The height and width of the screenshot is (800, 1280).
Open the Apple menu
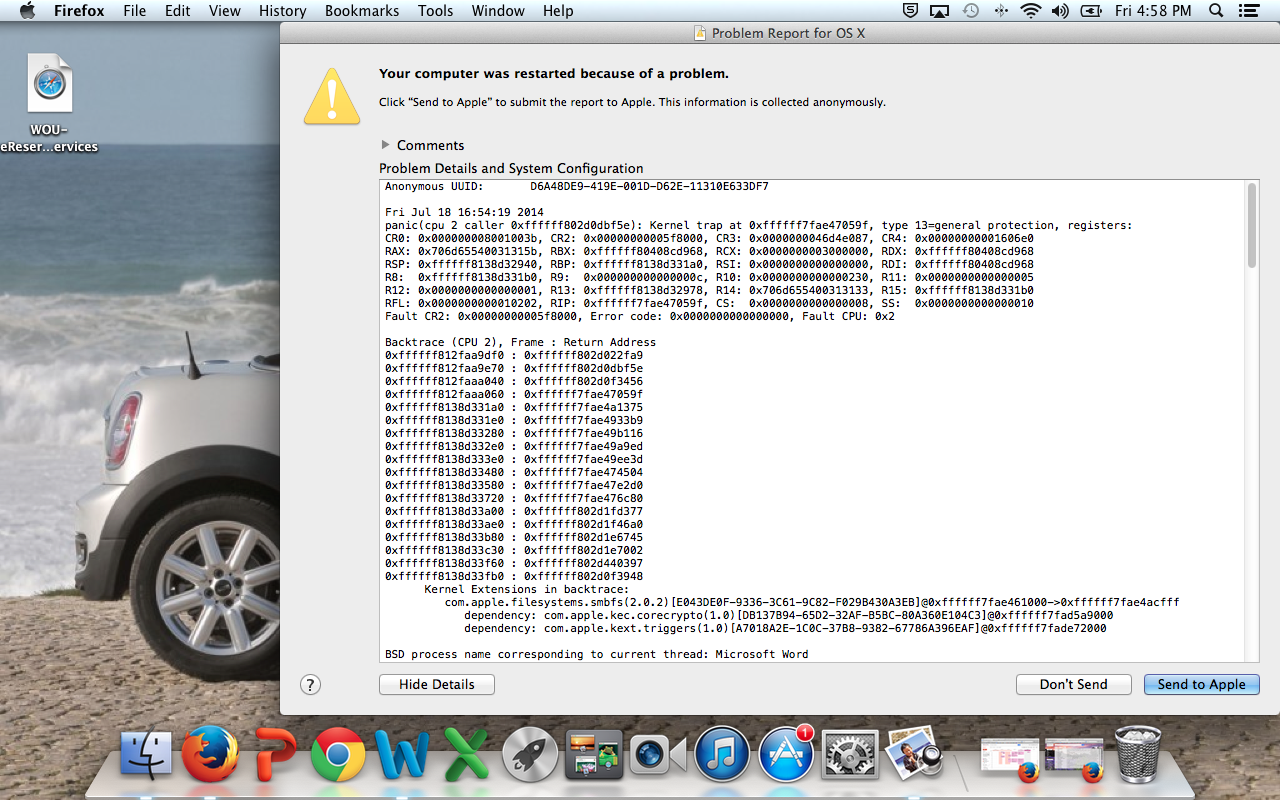[27, 11]
